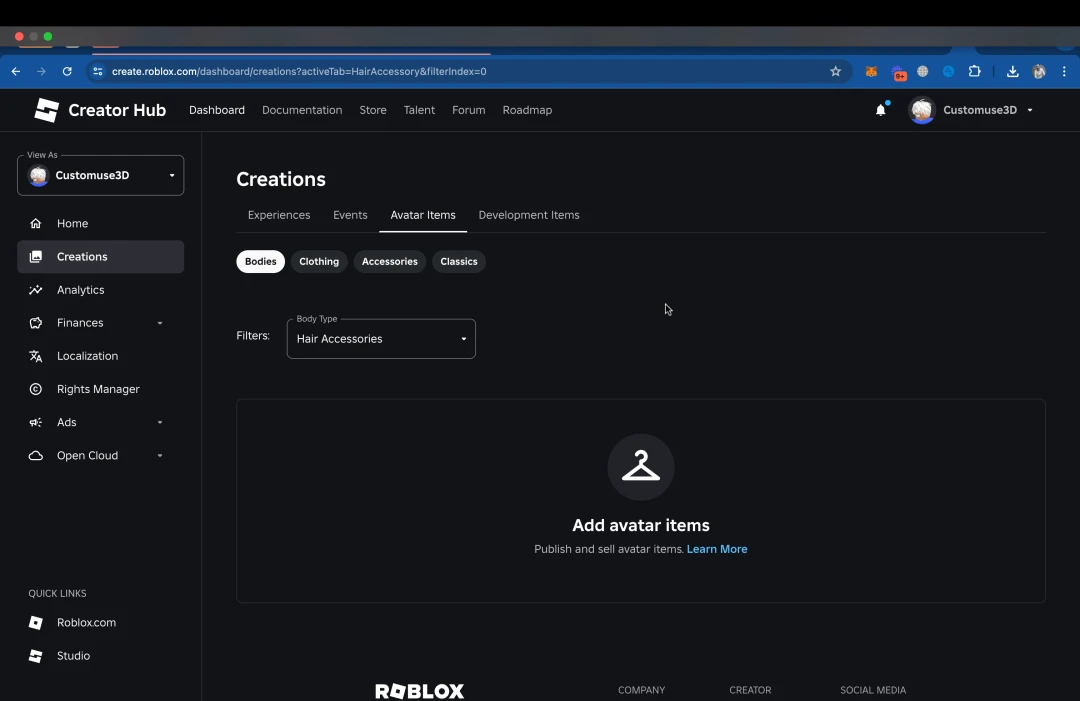The width and height of the screenshot is (1080, 701).
Task: Click the Creations icon in sidebar
Action: pos(36,257)
